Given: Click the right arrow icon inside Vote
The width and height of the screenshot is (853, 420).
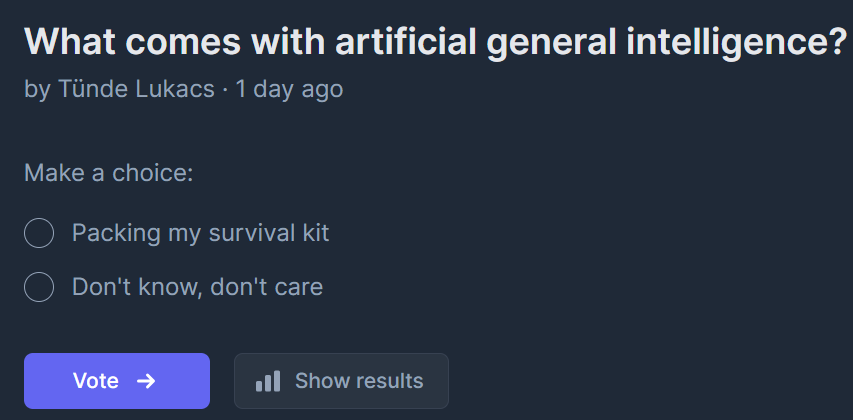Looking at the screenshot, I should pyautogui.click(x=146, y=381).
